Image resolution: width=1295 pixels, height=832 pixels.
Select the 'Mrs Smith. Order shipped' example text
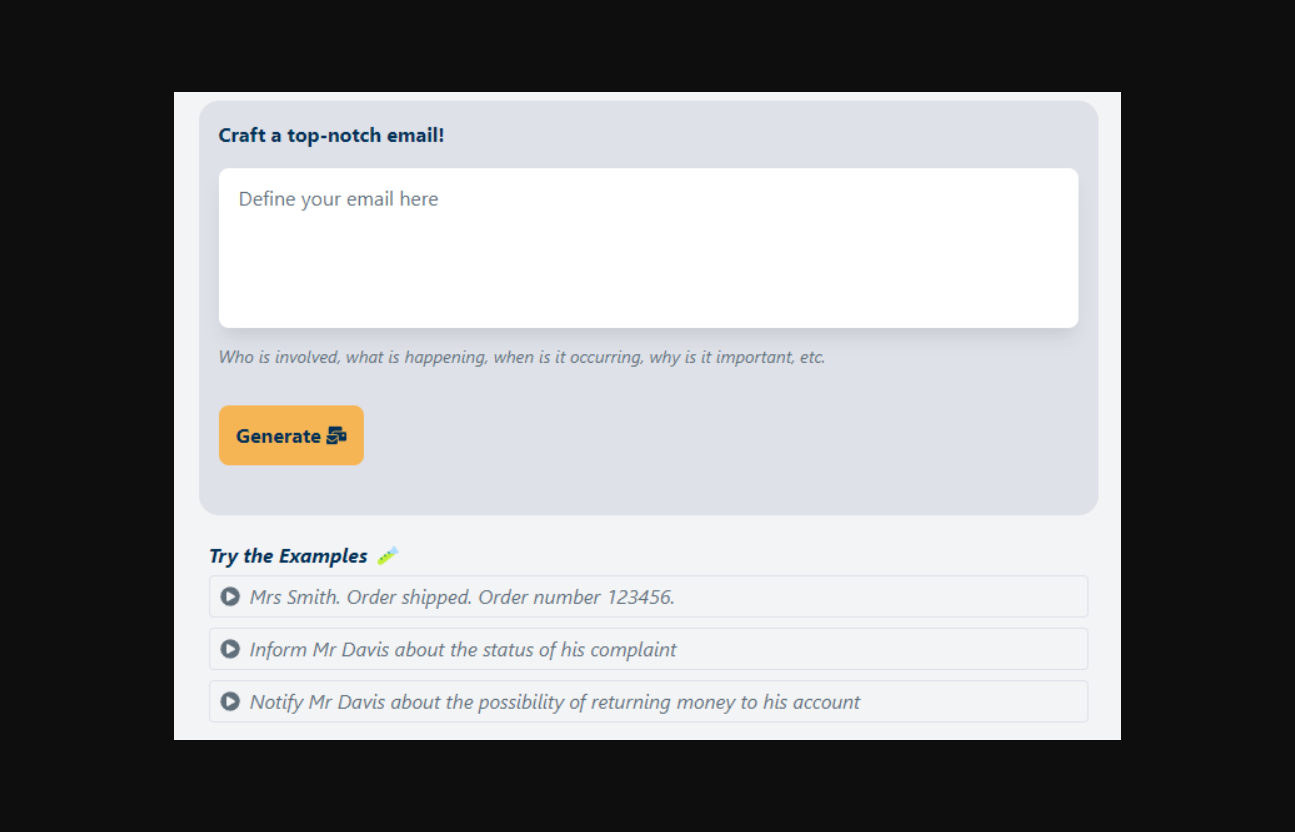360,597
